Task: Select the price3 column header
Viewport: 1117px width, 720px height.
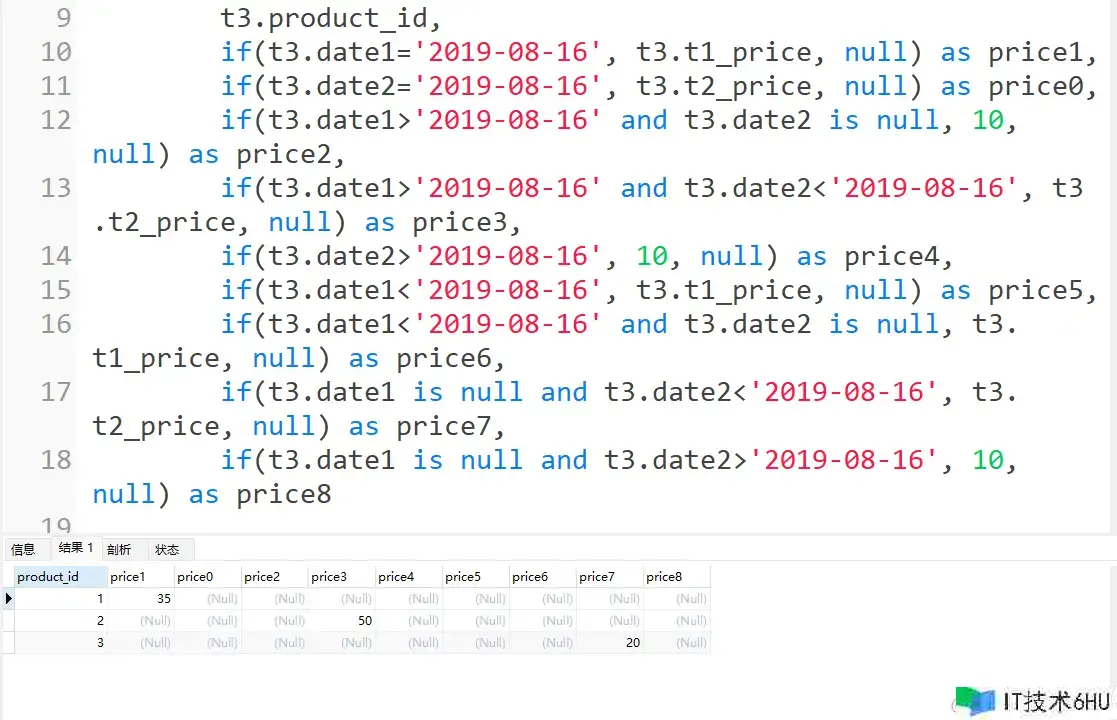Action: click(x=341, y=576)
